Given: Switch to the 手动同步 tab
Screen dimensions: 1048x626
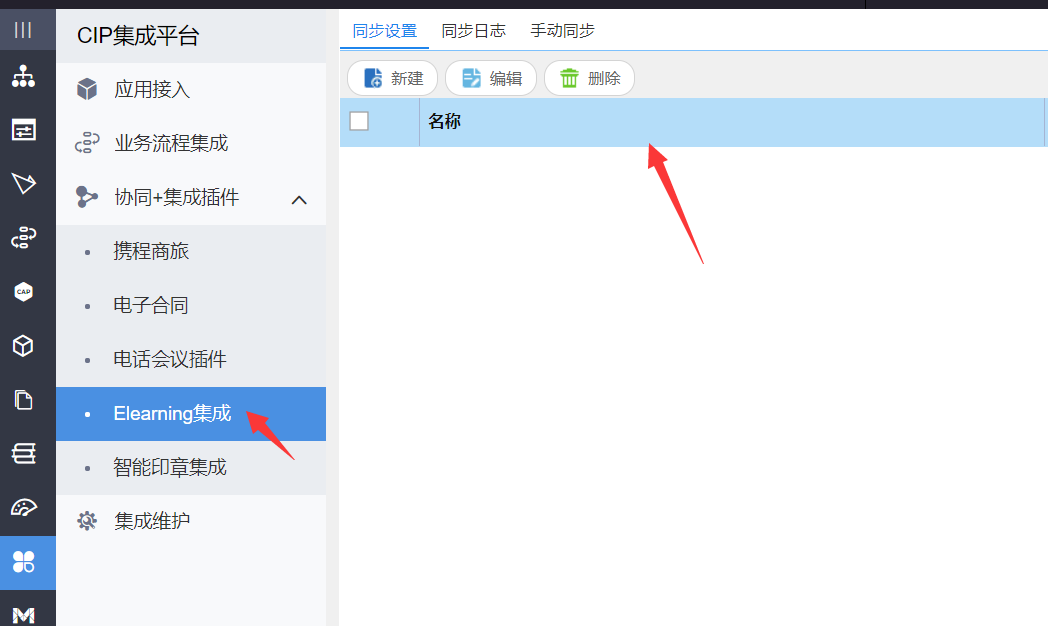Looking at the screenshot, I should click(x=562, y=31).
